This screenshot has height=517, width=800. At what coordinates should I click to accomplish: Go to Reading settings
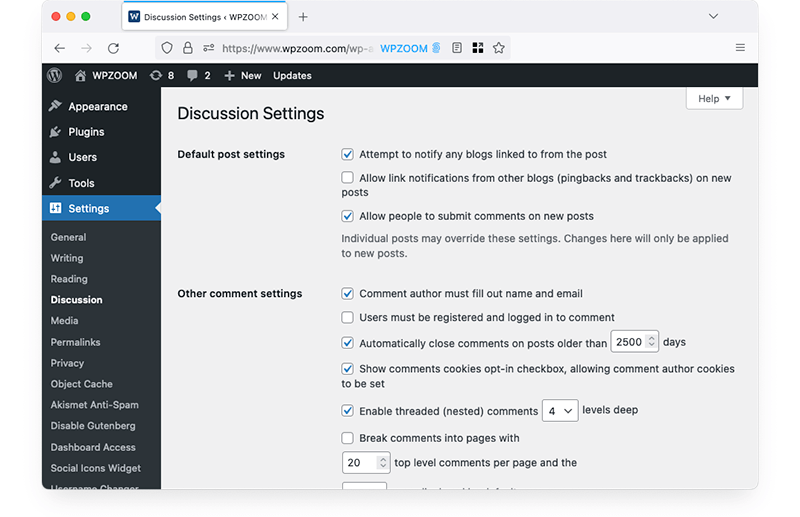click(x=69, y=279)
